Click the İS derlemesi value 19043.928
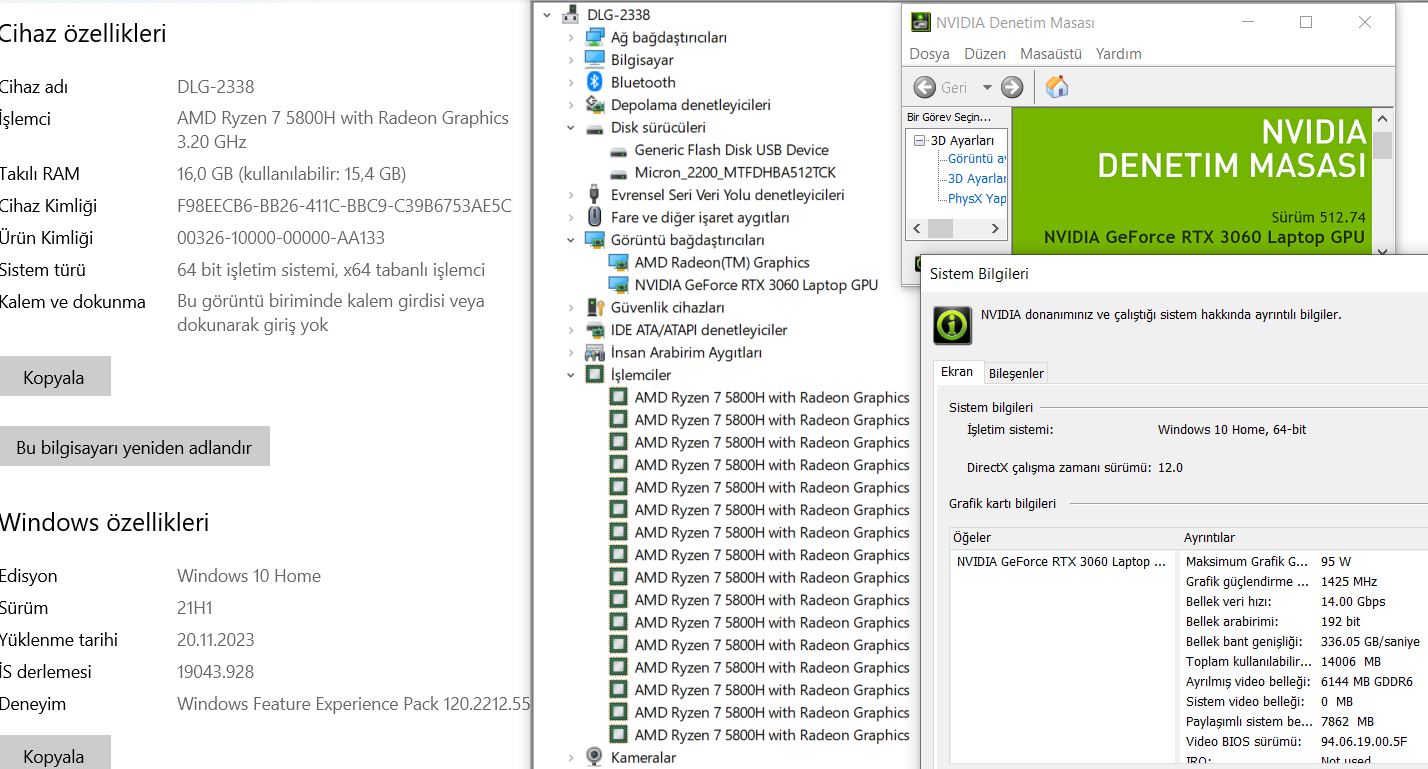1428x769 pixels. [x=215, y=672]
